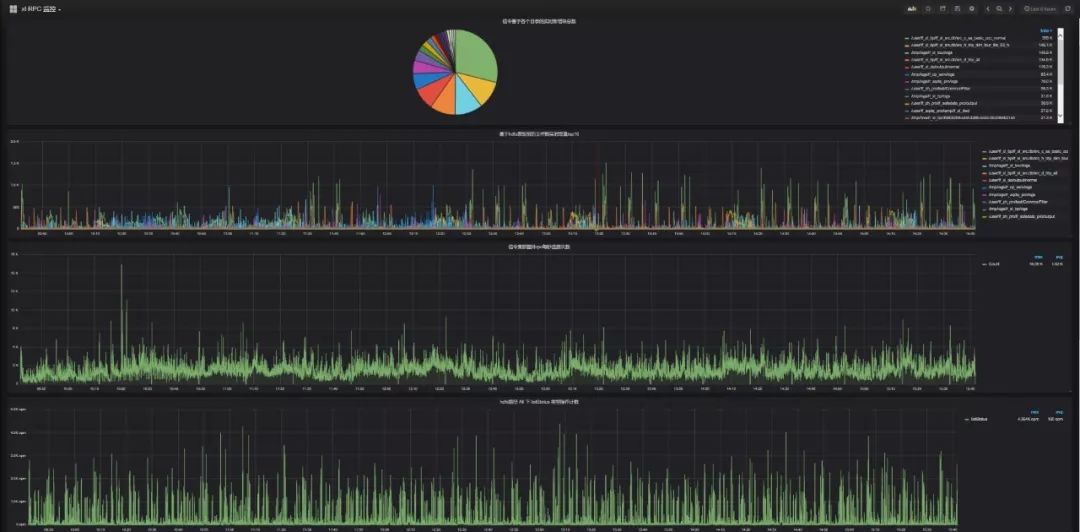Toggle first series in pie chart legend
1080x532 pixels.
955,38
